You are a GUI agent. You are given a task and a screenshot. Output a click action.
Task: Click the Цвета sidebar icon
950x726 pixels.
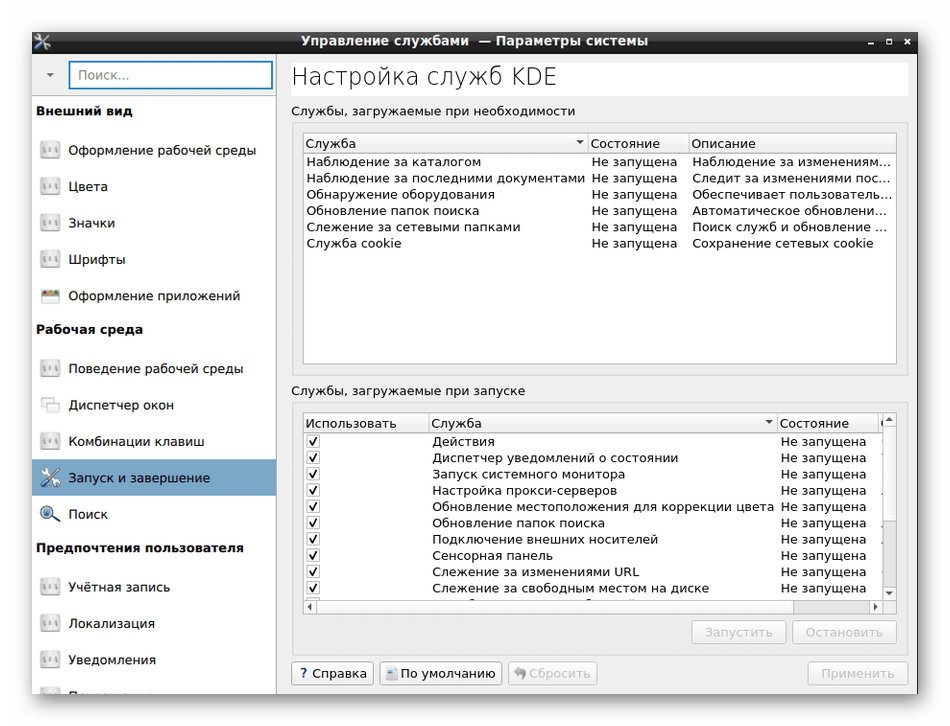pos(50,186)
